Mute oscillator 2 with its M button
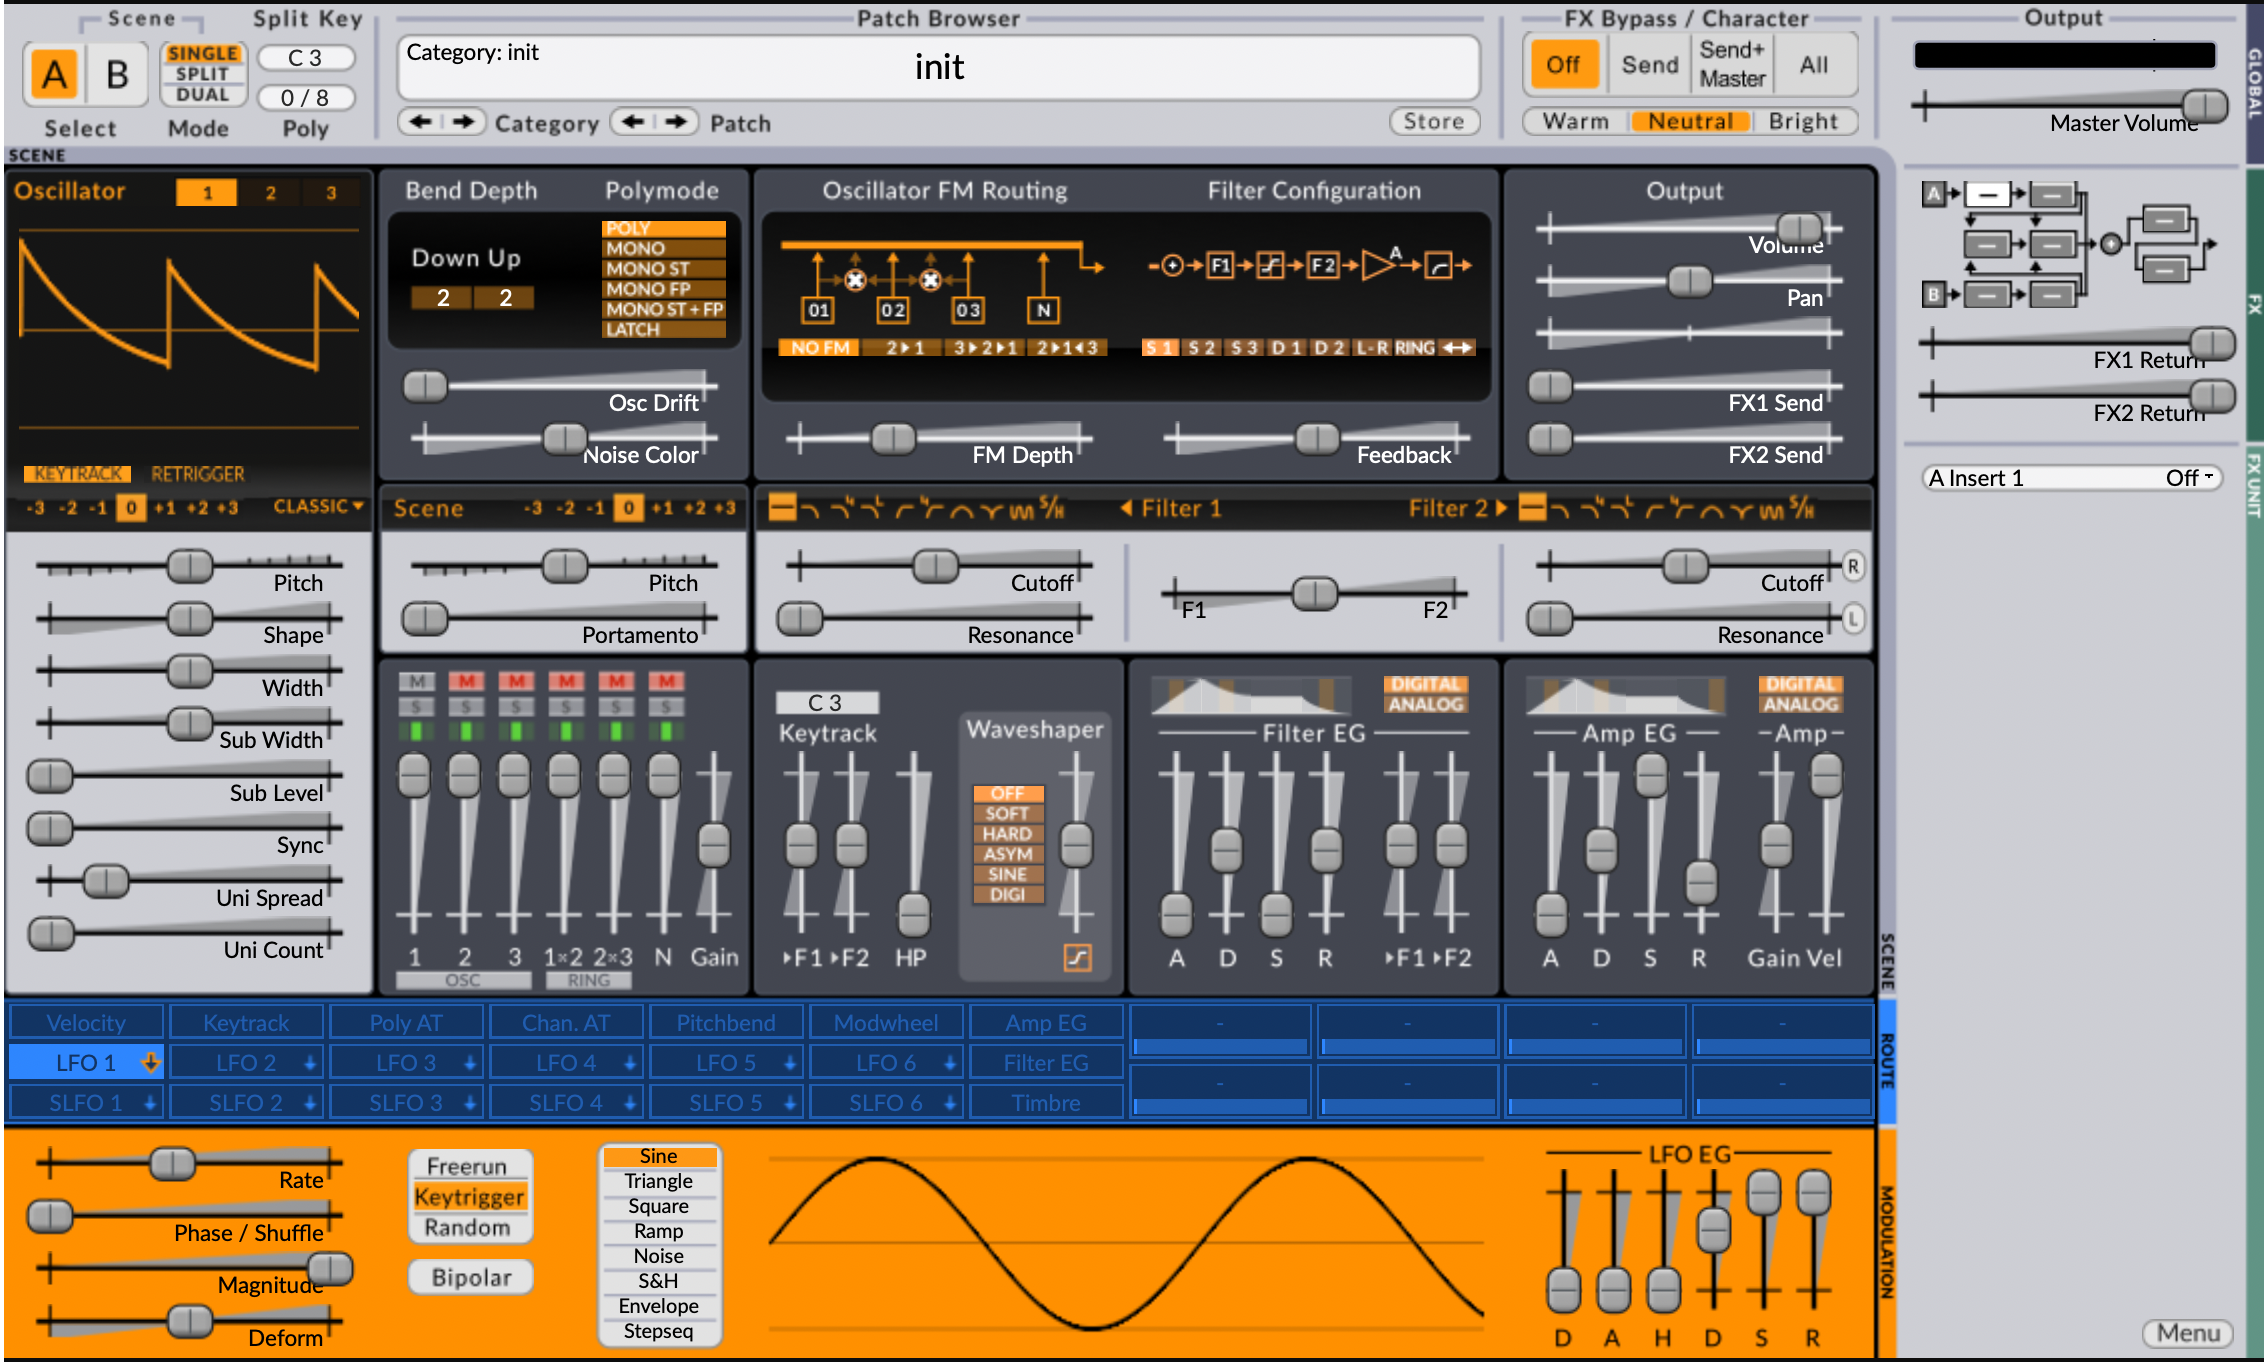This screenshot has height=1362, width=2264. (465, 681)
